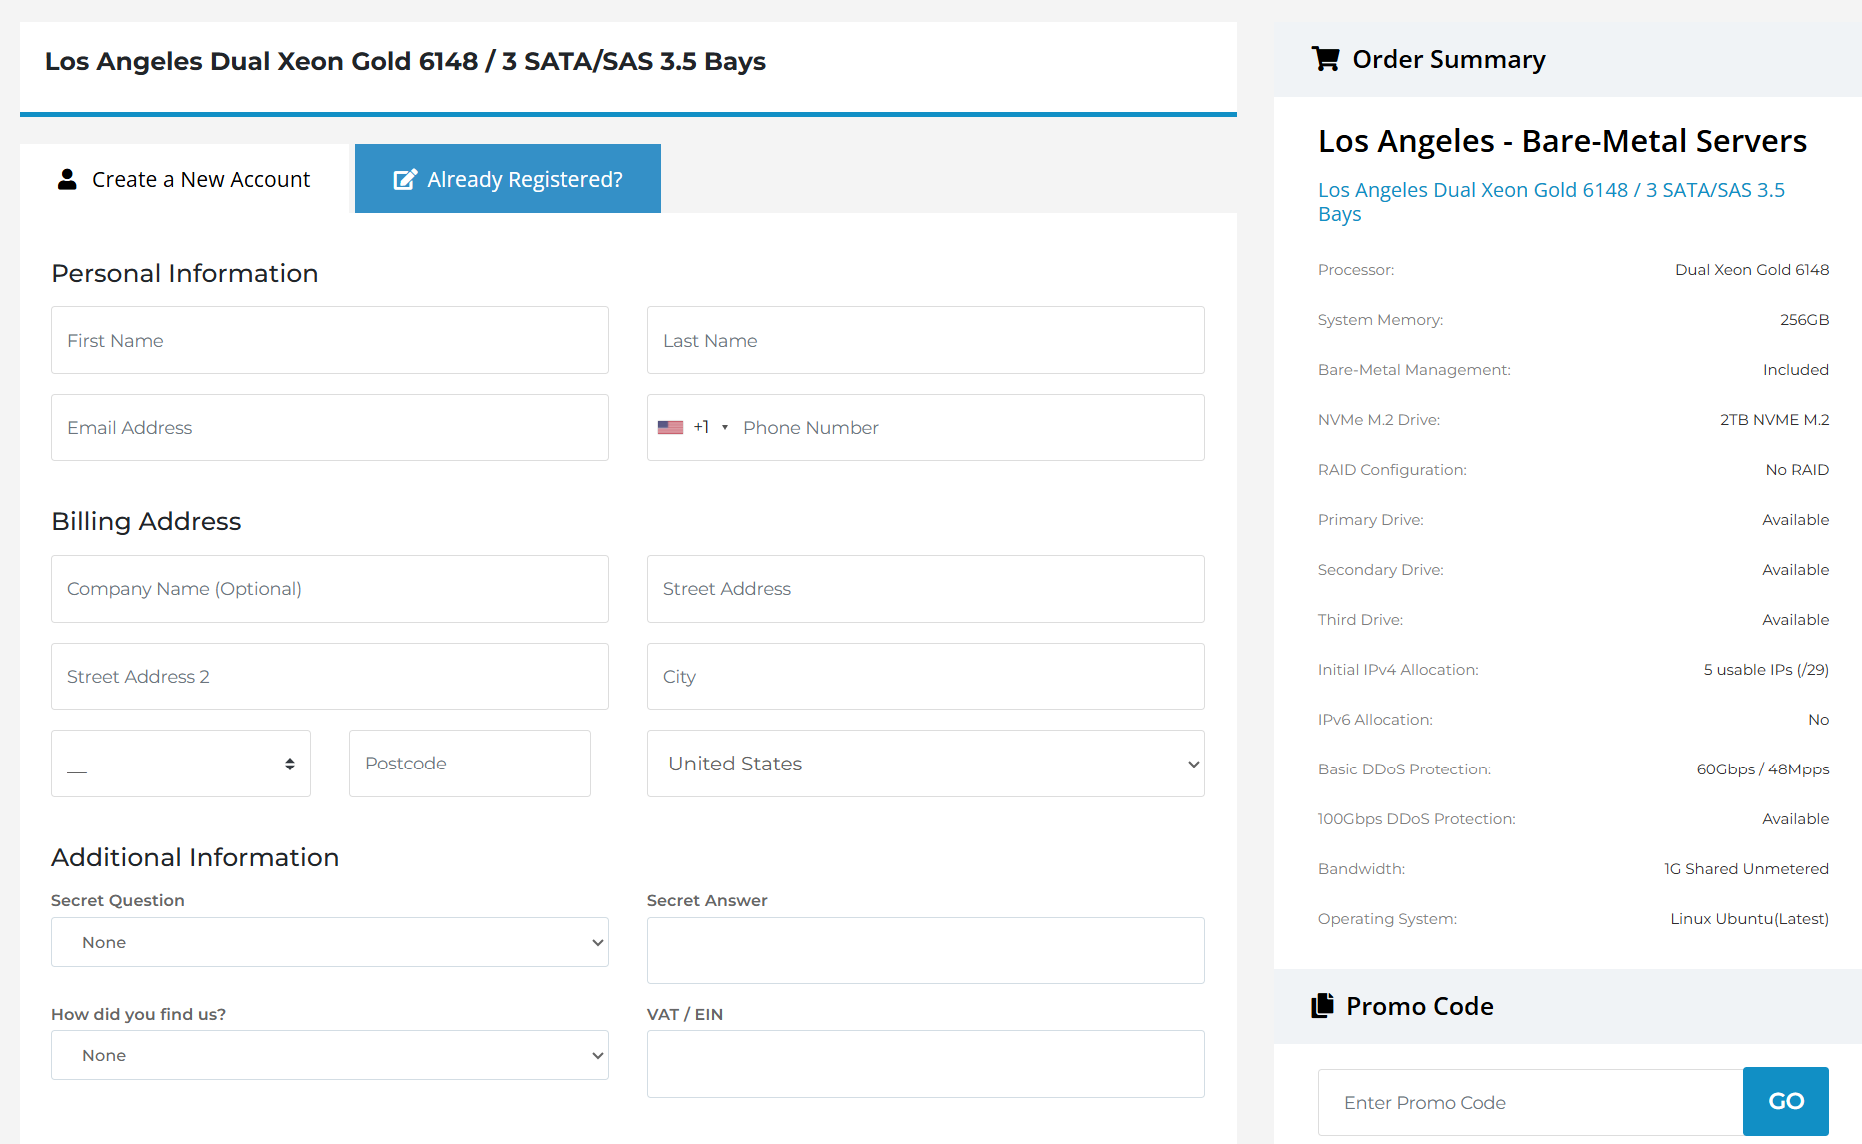Open the United States country dropdown

[925, 763]
